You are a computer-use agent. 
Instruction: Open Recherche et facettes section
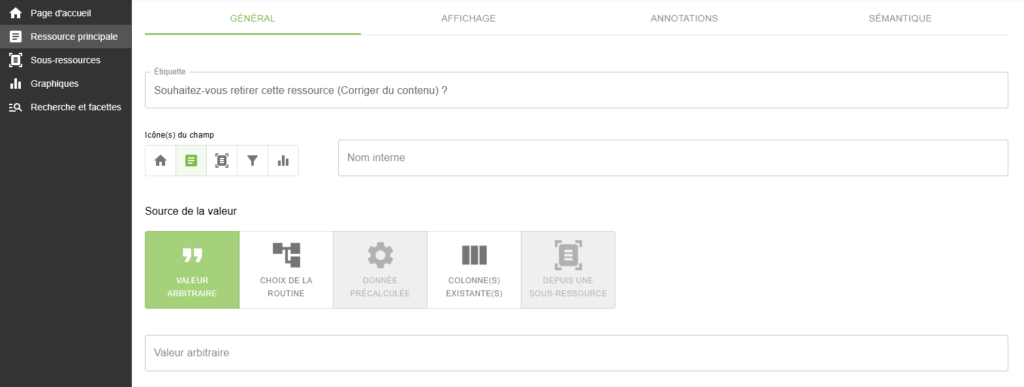(x=65, y=107)
